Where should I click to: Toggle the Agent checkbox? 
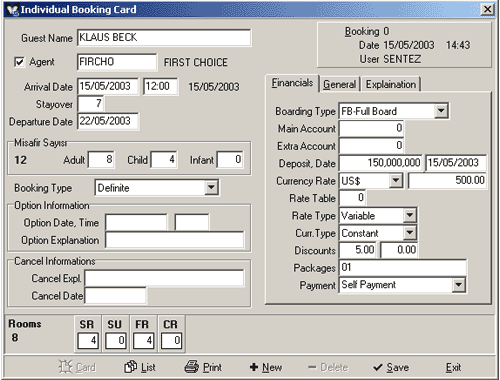pyautogui.click(x=19, y=62)
